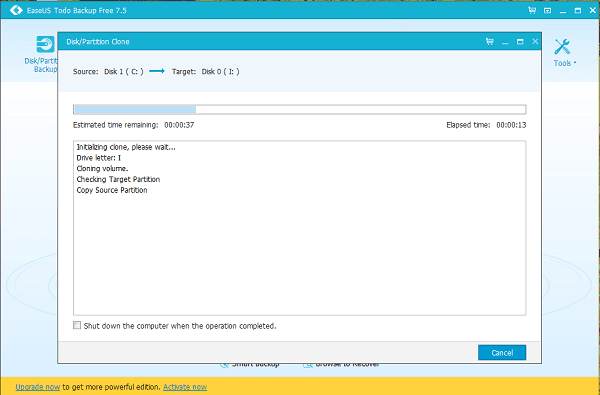This screenshot has height=395, width=600.
Task: Click the cart icon in main window title bar
Action: pos(532,10)
